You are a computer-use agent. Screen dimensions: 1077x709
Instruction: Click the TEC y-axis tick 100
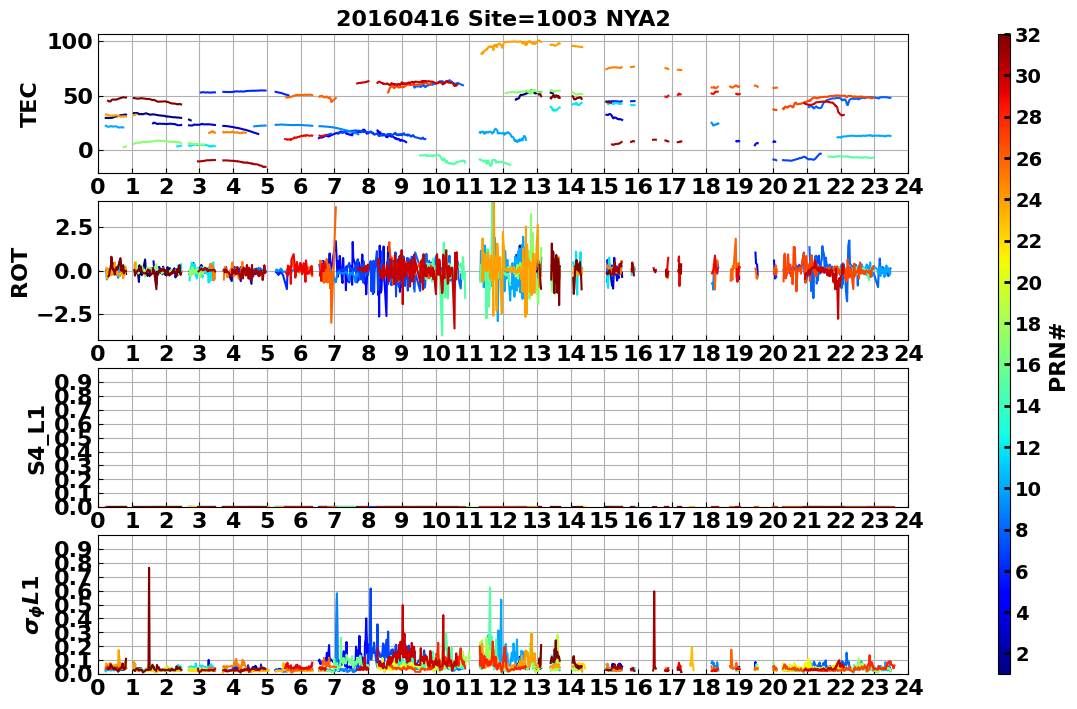click(69, 42)
